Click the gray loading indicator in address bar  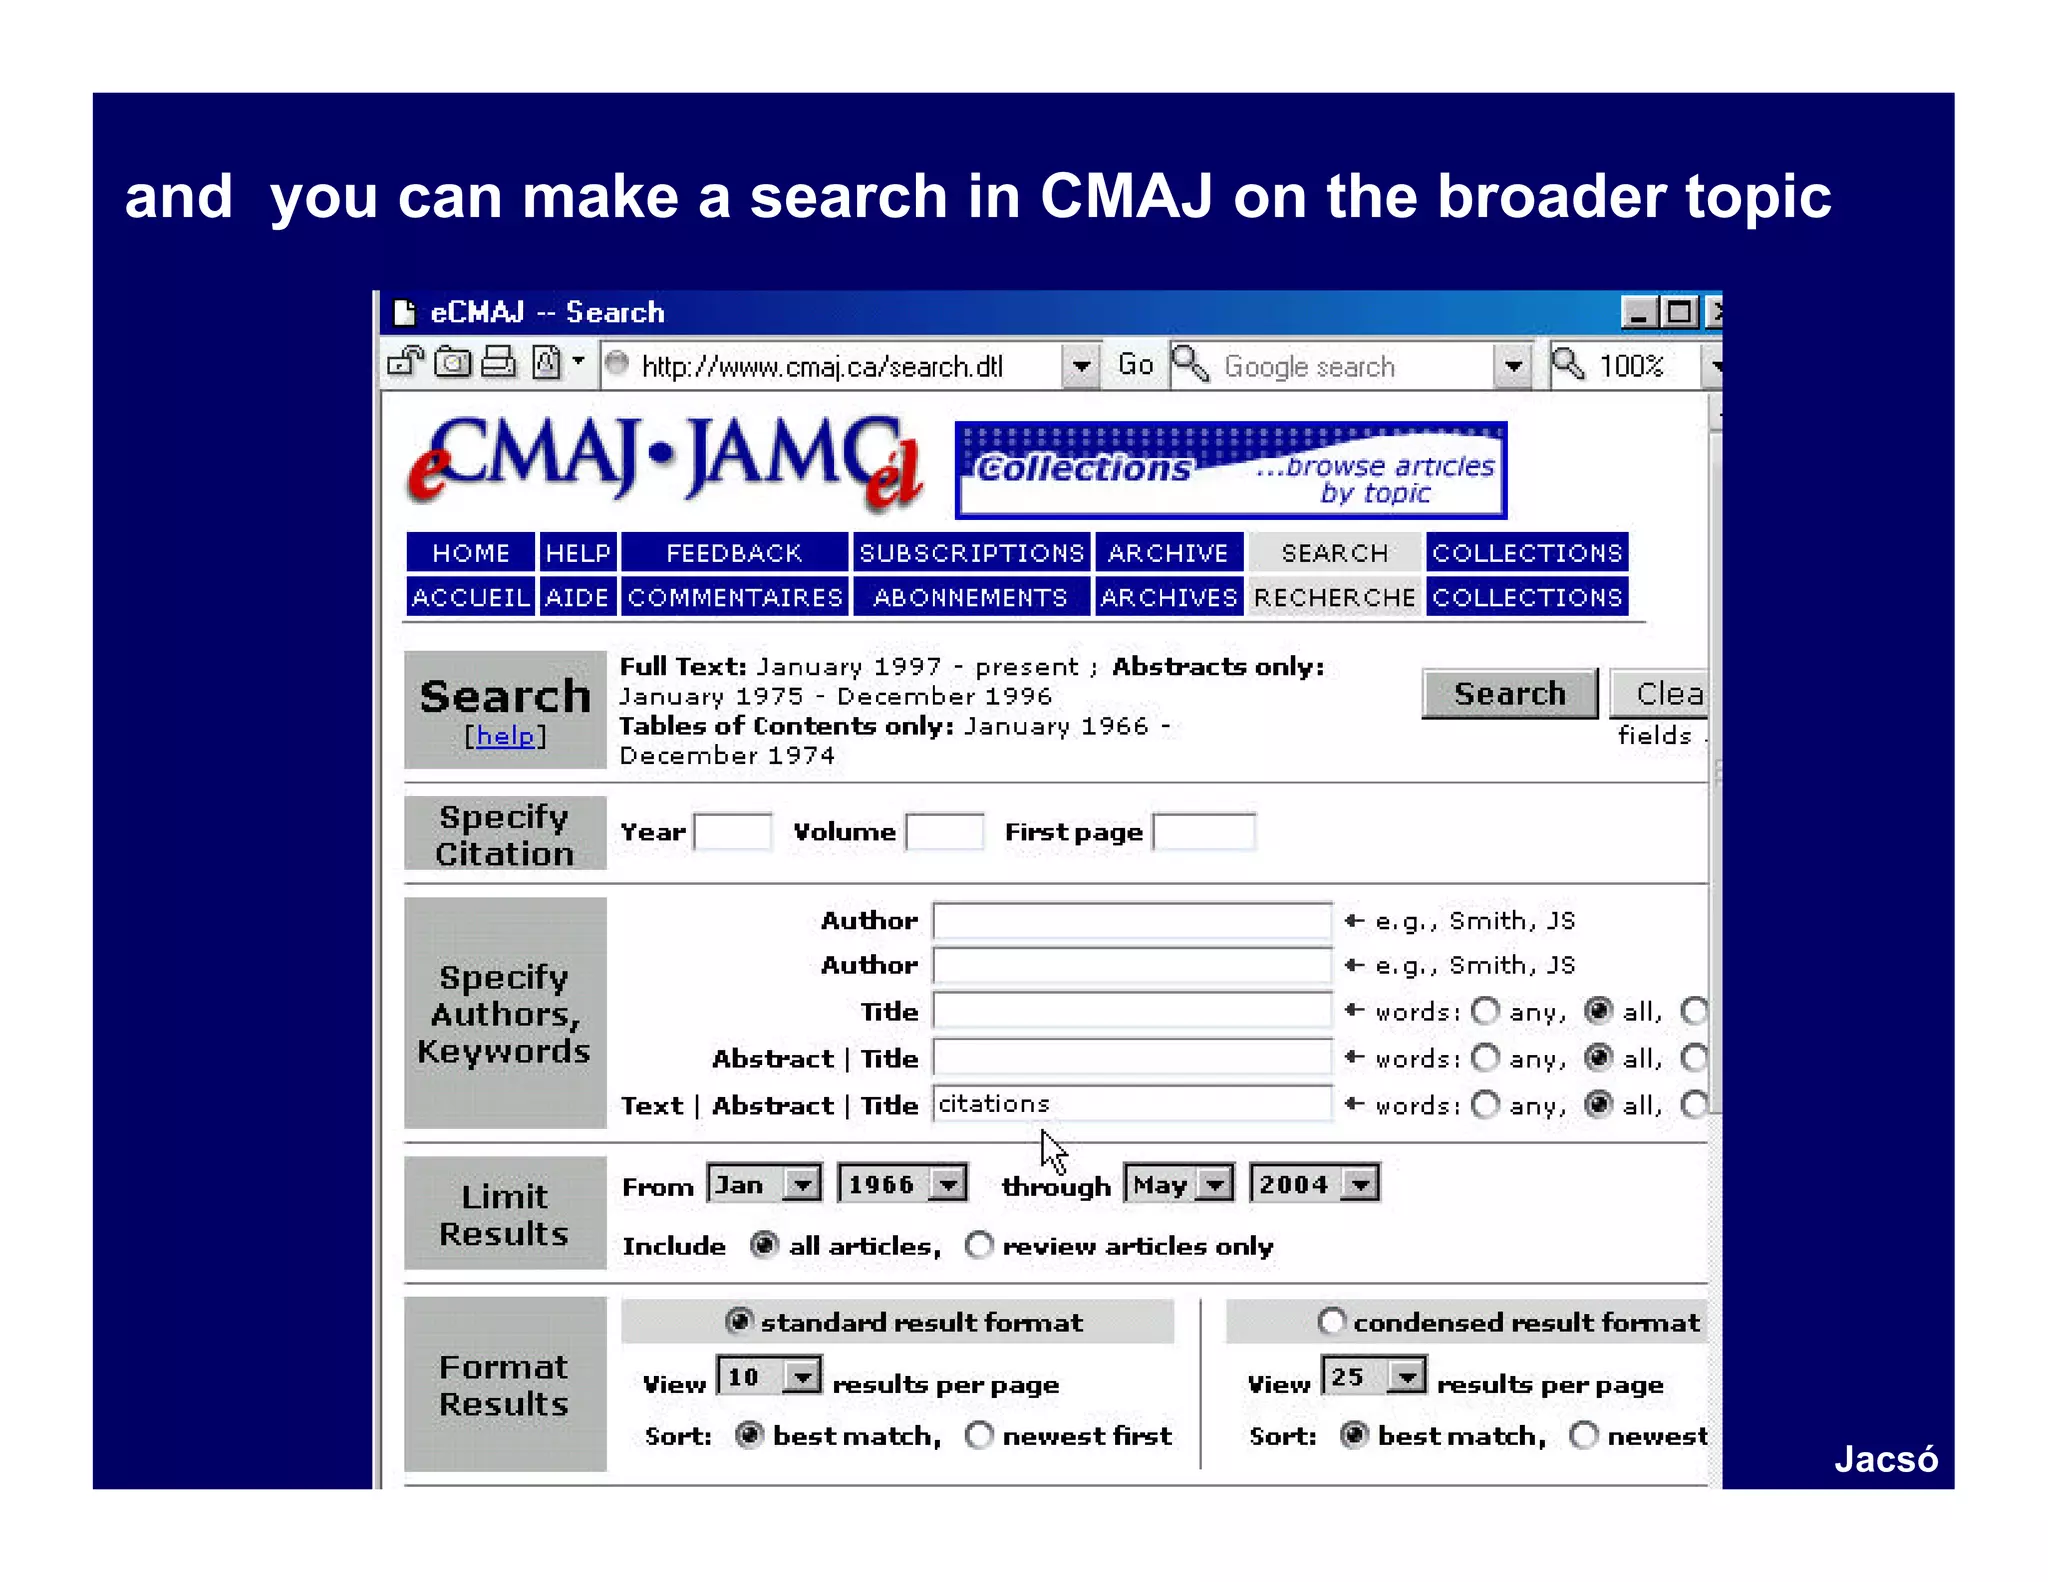click(x=617, y=364)
